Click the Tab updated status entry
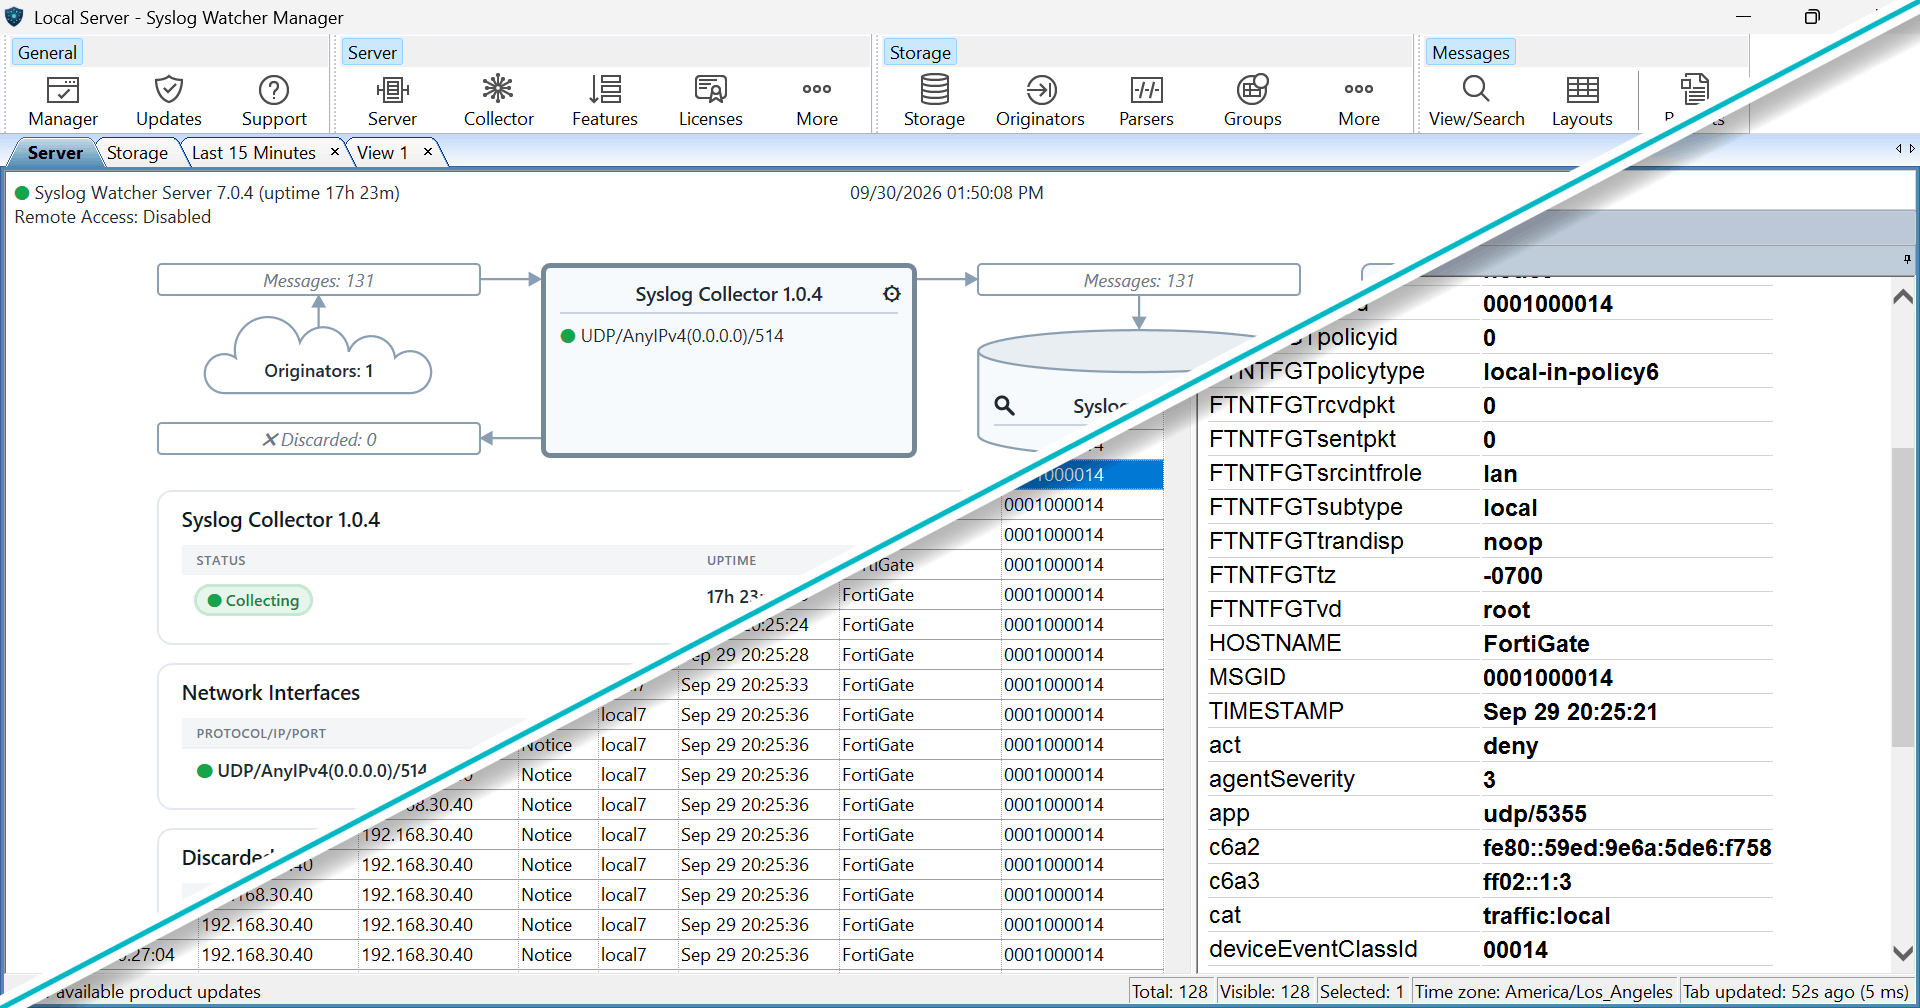Viewport: 1920px width, 1008px height. tap(1796, 992)
